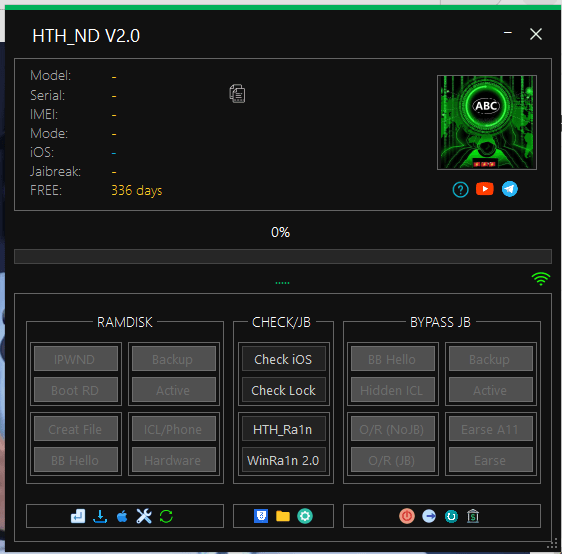This screenshot has height=554, width=562.
Task: Click the blue return-arrow icon
Action: pos(78,516)
